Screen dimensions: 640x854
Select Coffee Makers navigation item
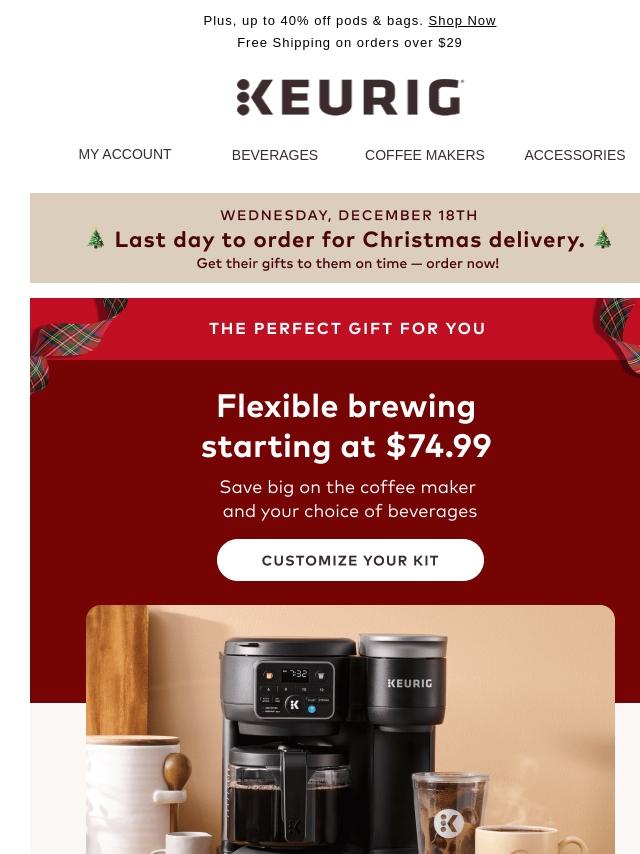coord(424,155)
